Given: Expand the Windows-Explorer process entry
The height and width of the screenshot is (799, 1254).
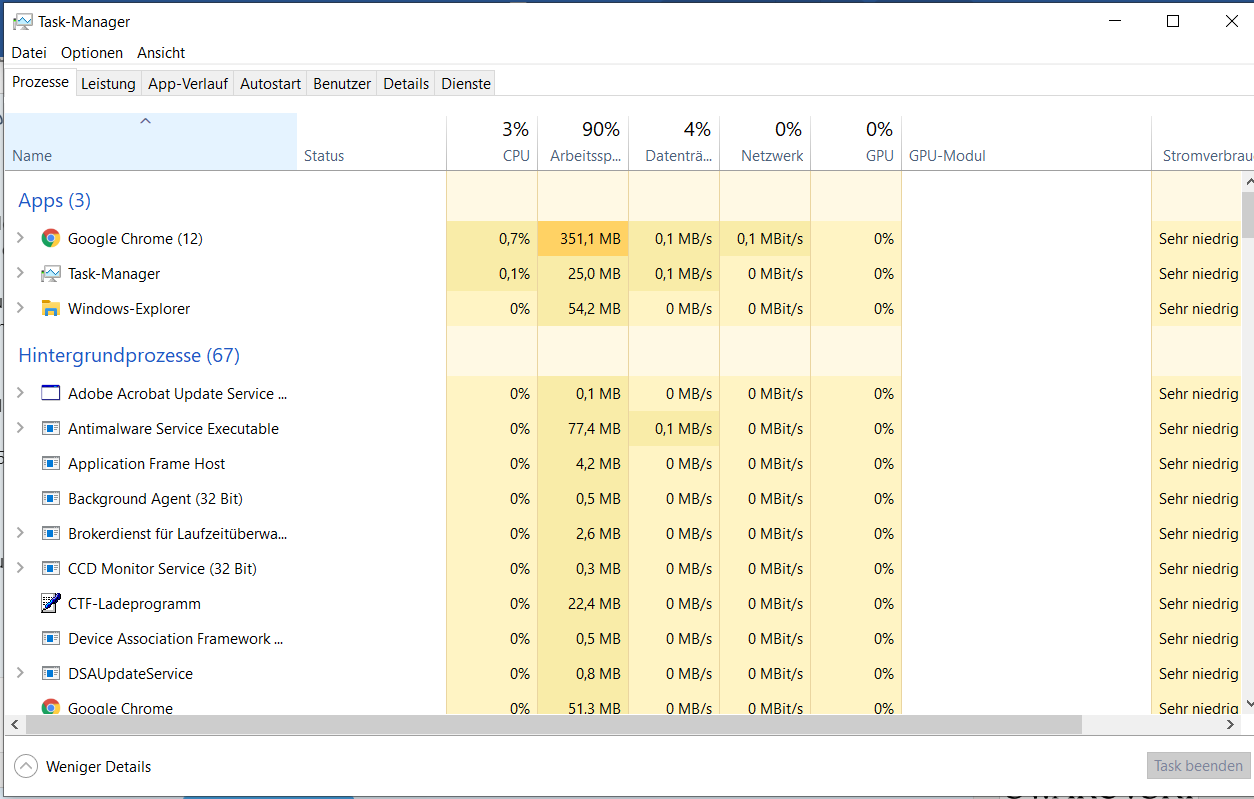Looking at the screenshot, I should pos(20,308).
